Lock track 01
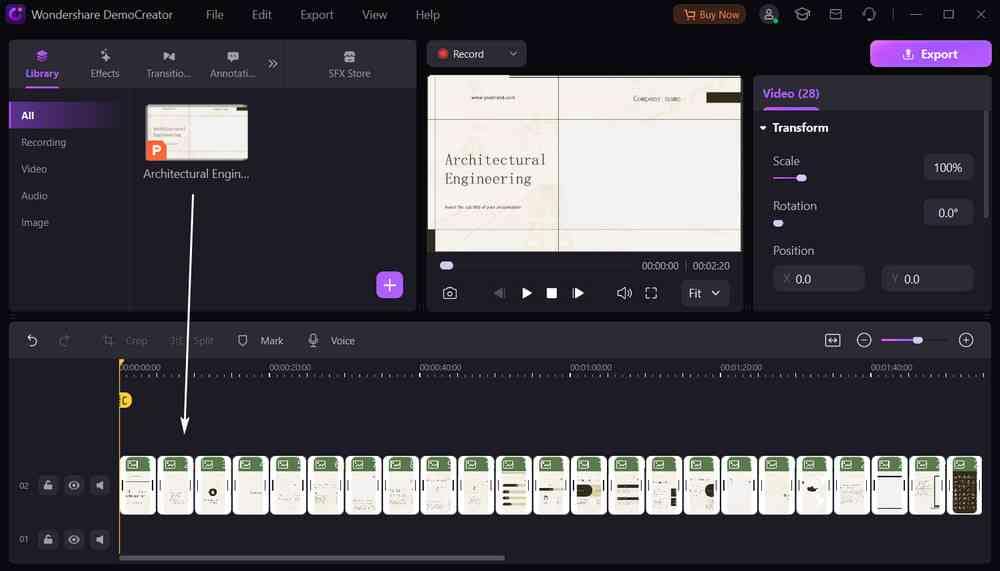 (48, 540)
